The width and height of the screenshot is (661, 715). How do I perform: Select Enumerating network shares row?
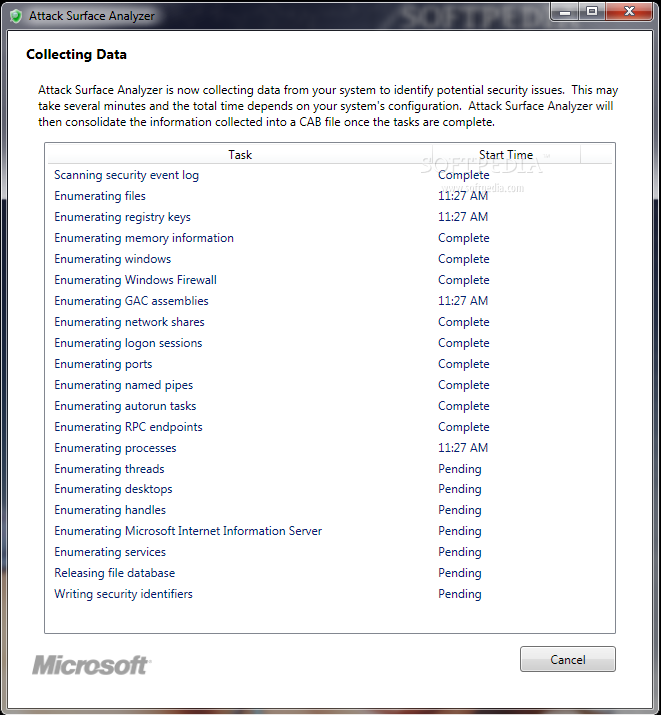click(x=330, y=322)
